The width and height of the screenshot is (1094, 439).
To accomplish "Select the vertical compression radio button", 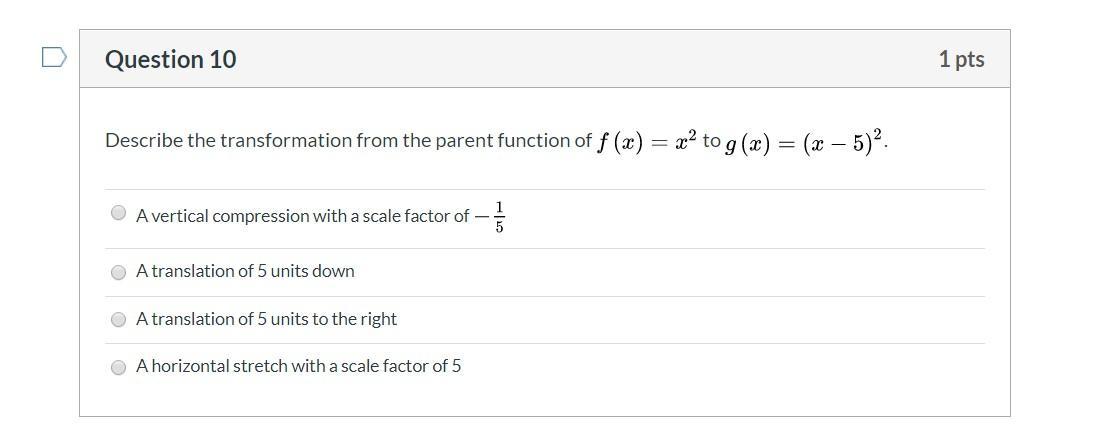I will coord(119,213).
